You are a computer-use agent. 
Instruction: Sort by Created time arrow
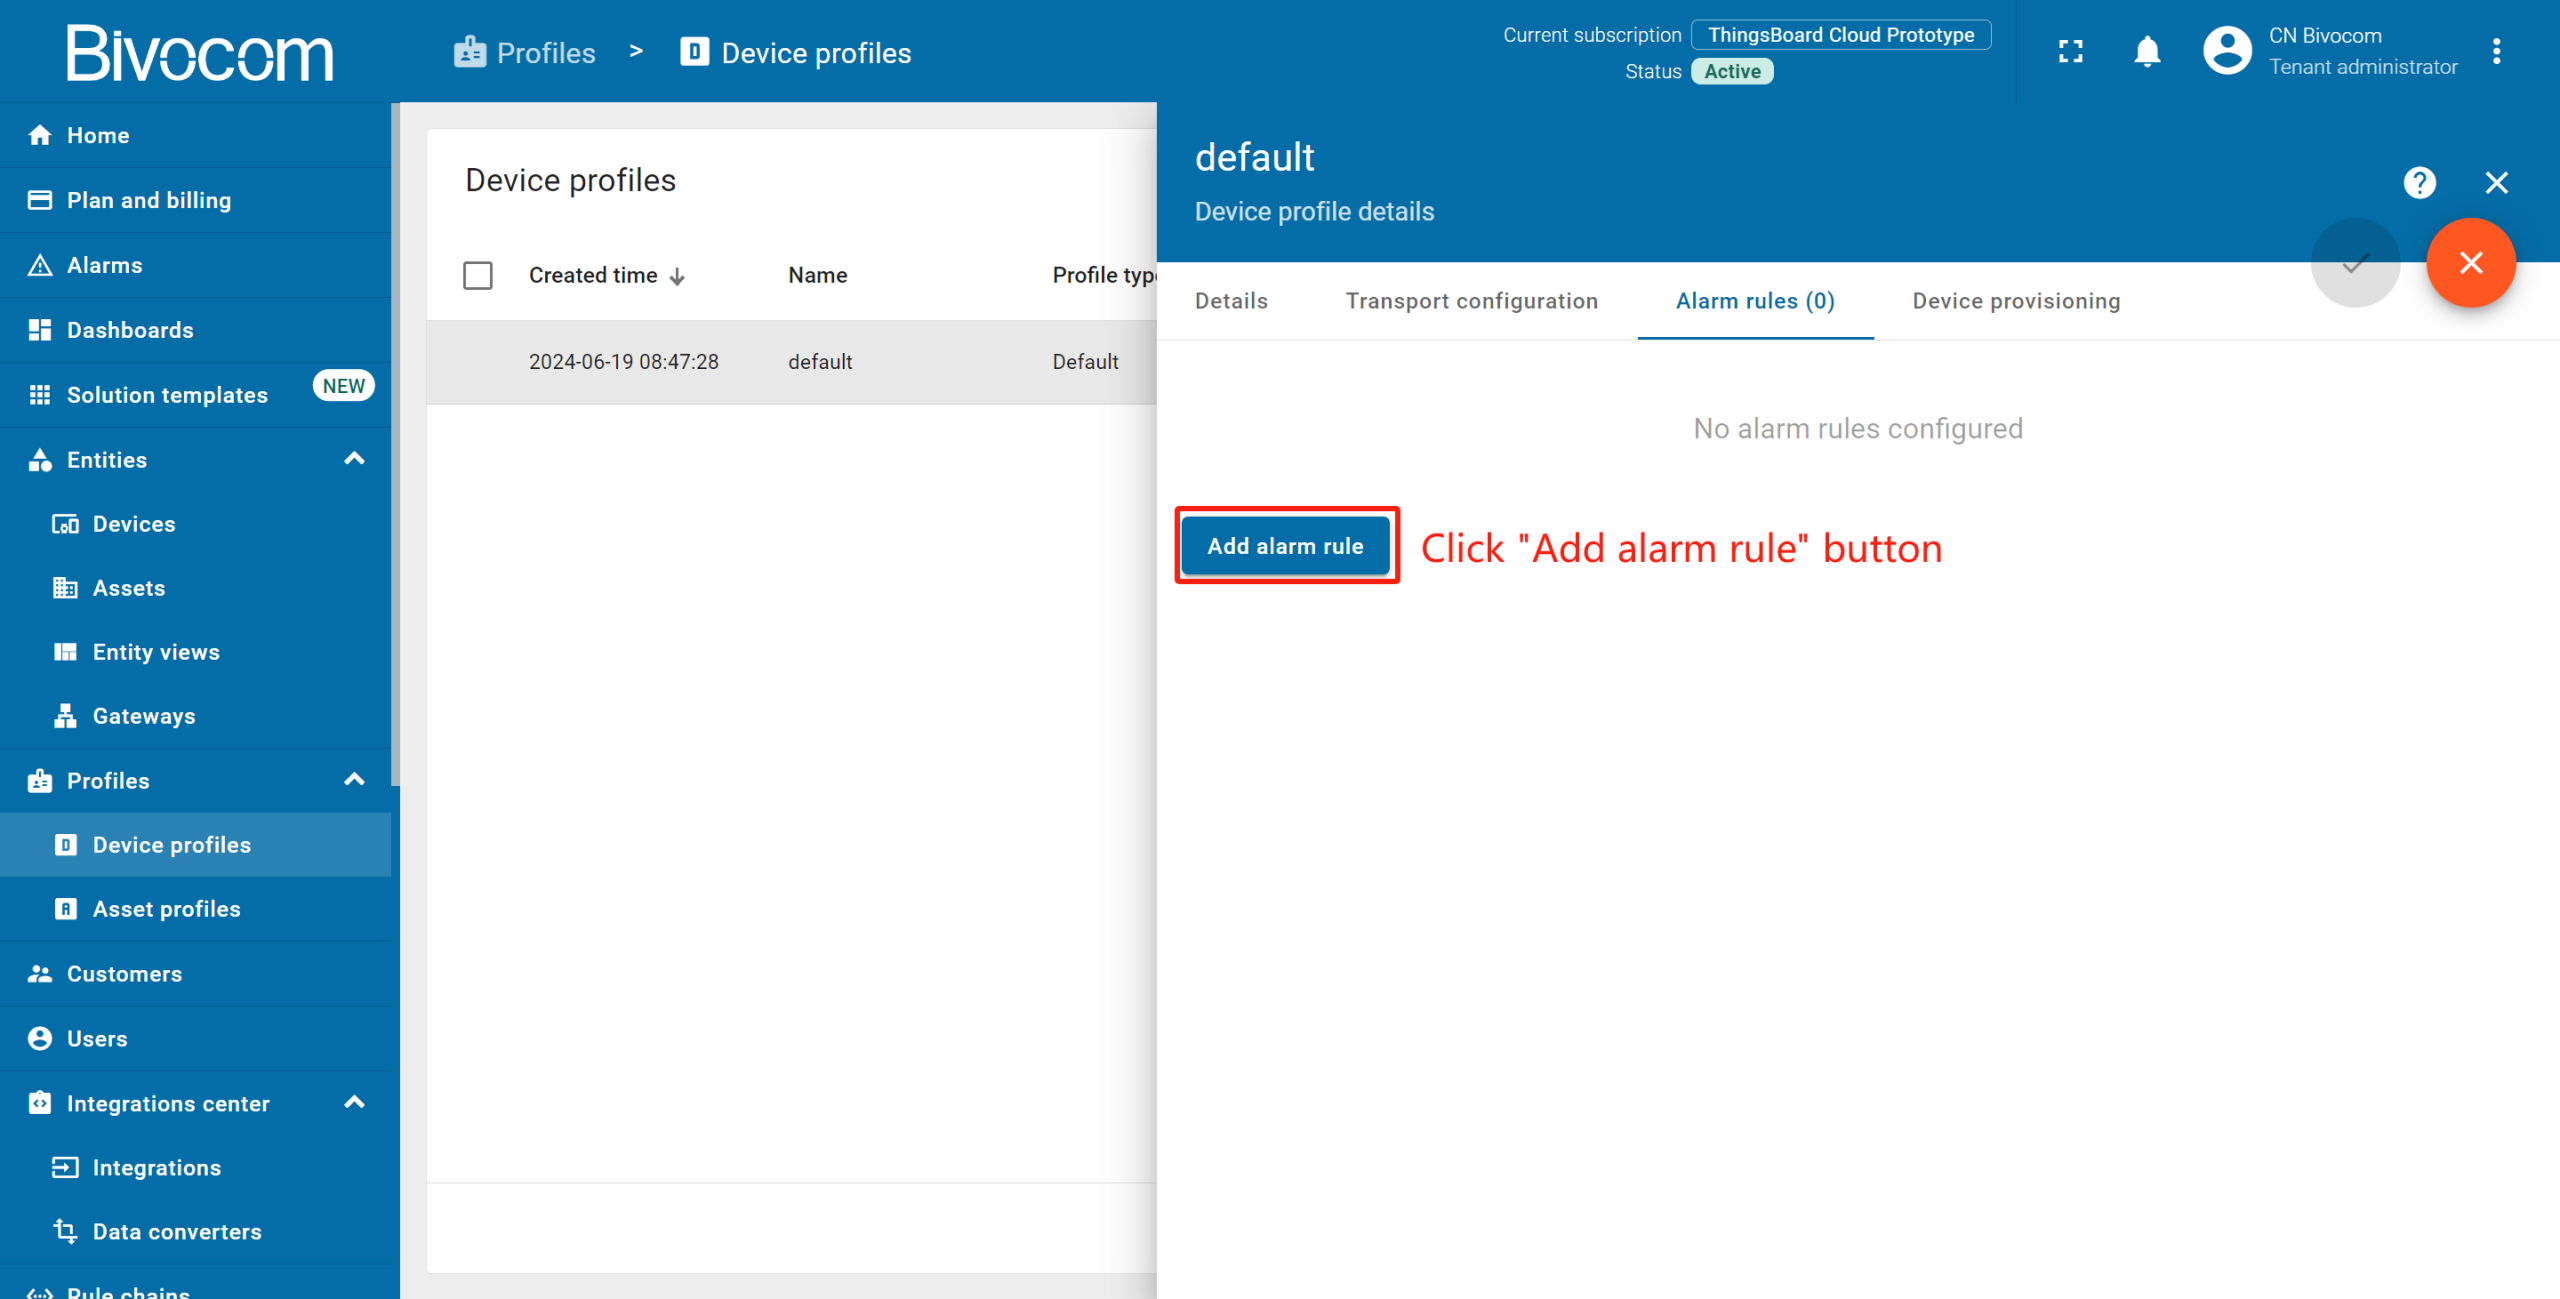coord(677,277)
